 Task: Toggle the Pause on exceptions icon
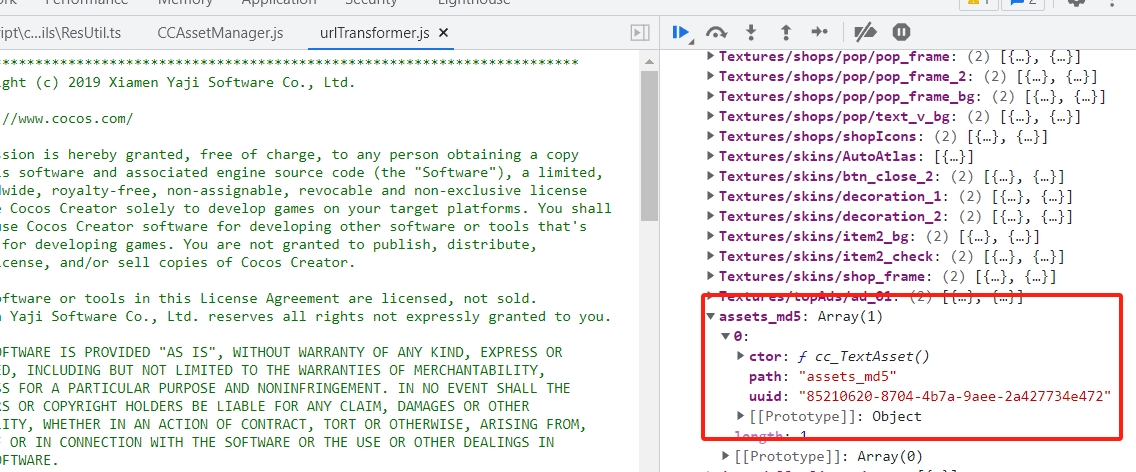point(901,32)
